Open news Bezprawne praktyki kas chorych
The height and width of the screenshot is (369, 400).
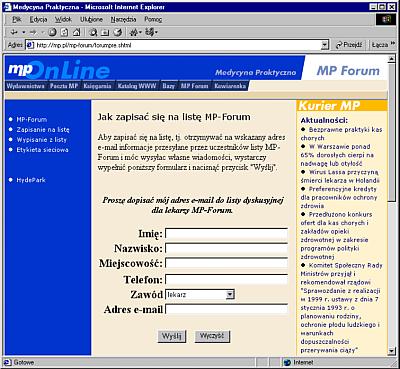(x=341, y=134)
